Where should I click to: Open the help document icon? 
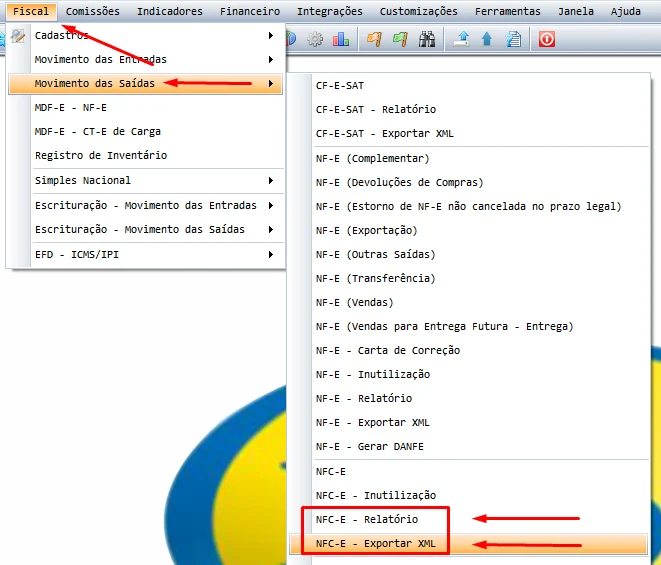513,40
